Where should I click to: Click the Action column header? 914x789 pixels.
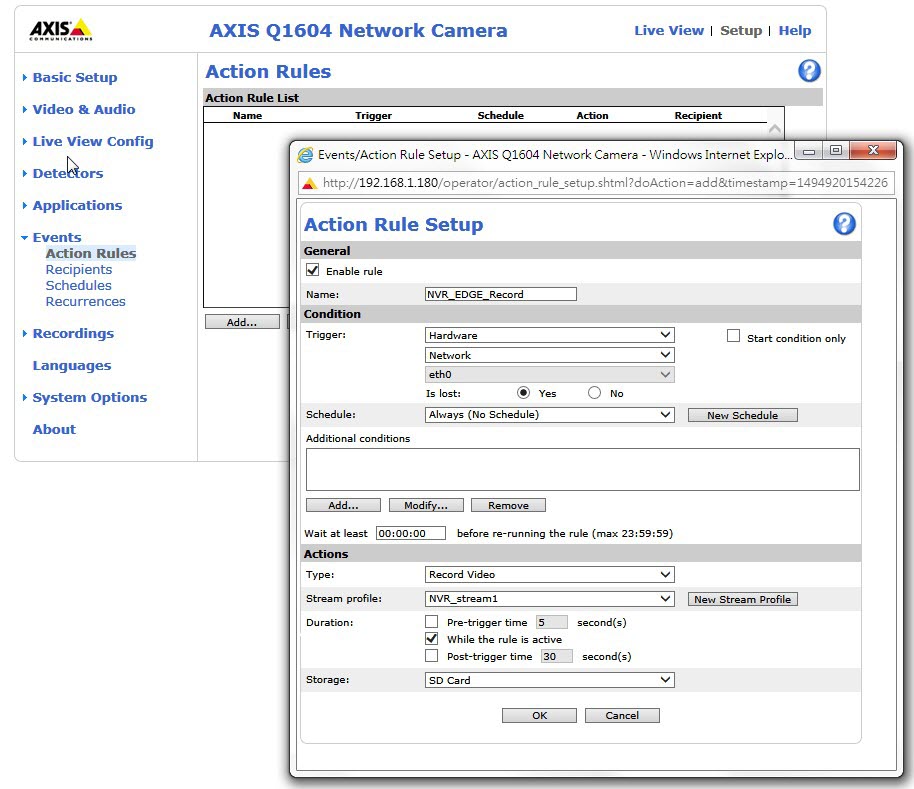click(592, 115)
